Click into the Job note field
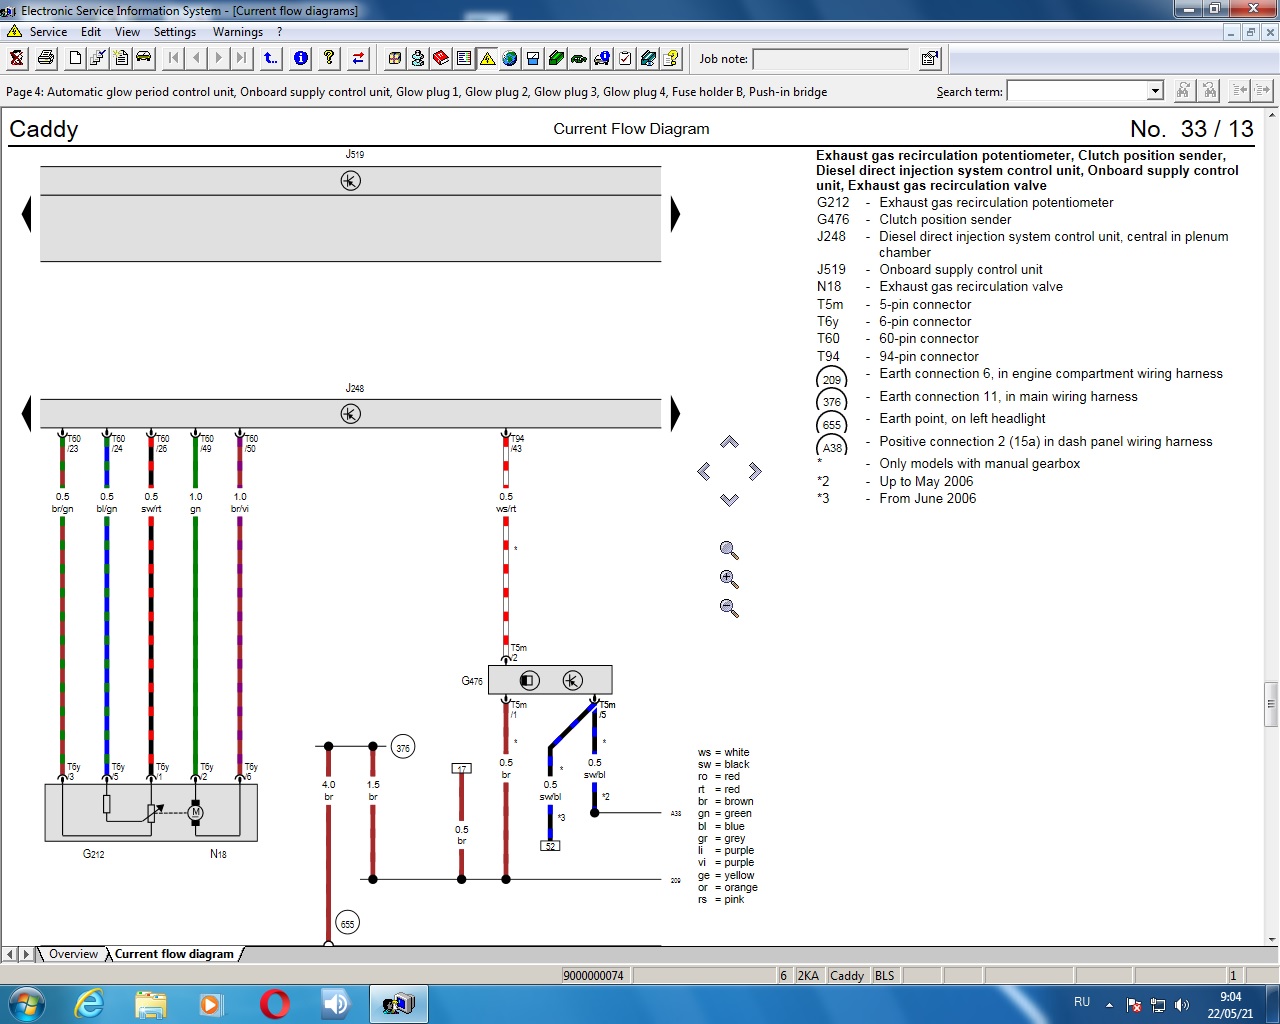Viewport: 1280px width, 1024px height. 831,59
